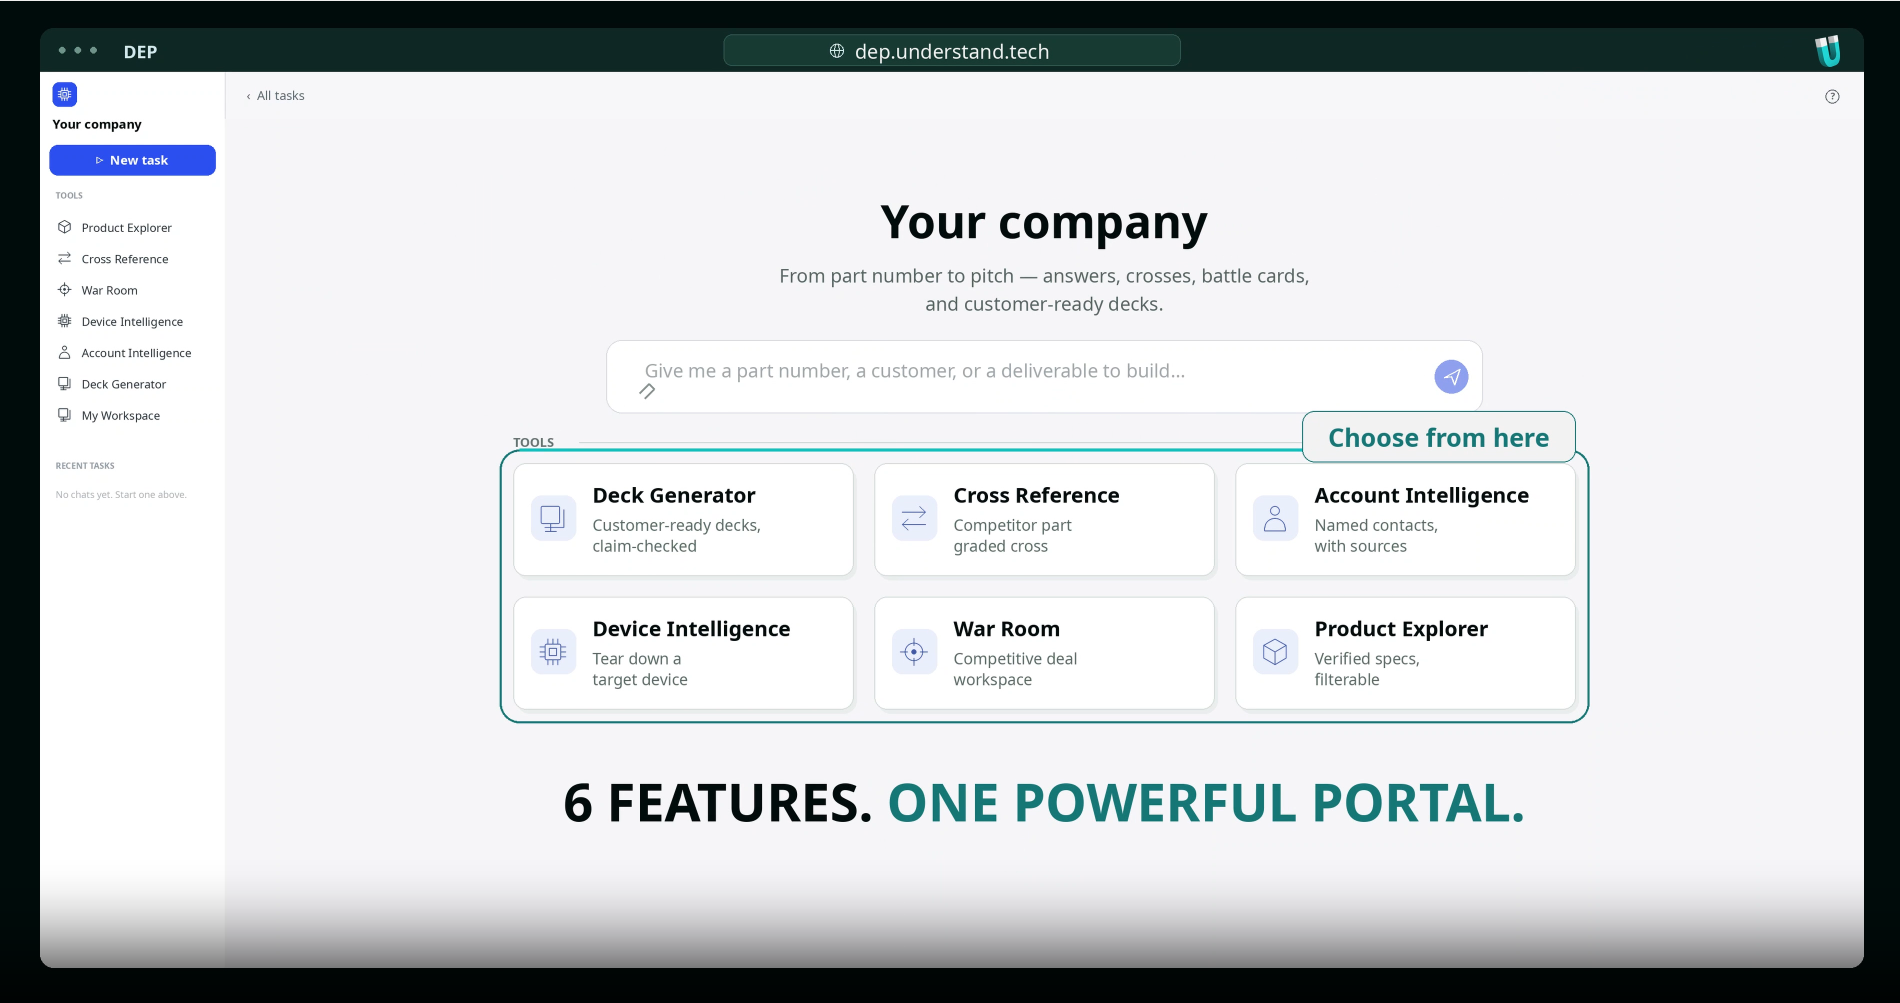The width and height of the screenshot is (1900, 1003).
Task: Open My Workspace in the sidebar
Action: [121, 416]
